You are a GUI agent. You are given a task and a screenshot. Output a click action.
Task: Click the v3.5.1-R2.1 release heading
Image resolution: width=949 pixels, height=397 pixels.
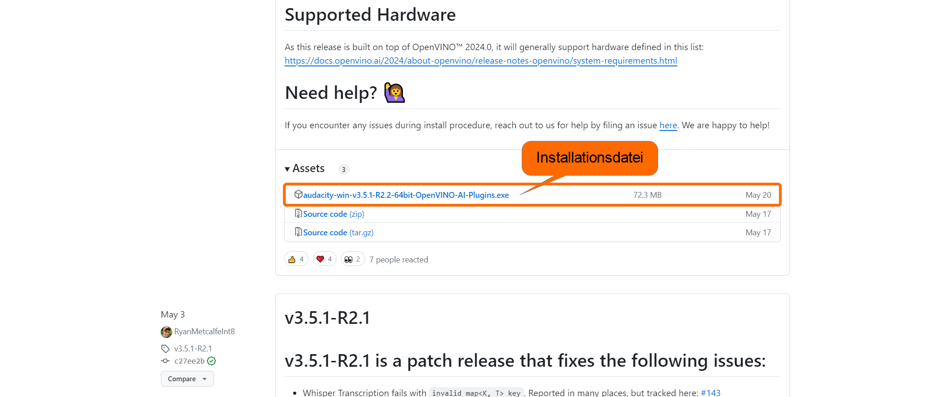327,319
